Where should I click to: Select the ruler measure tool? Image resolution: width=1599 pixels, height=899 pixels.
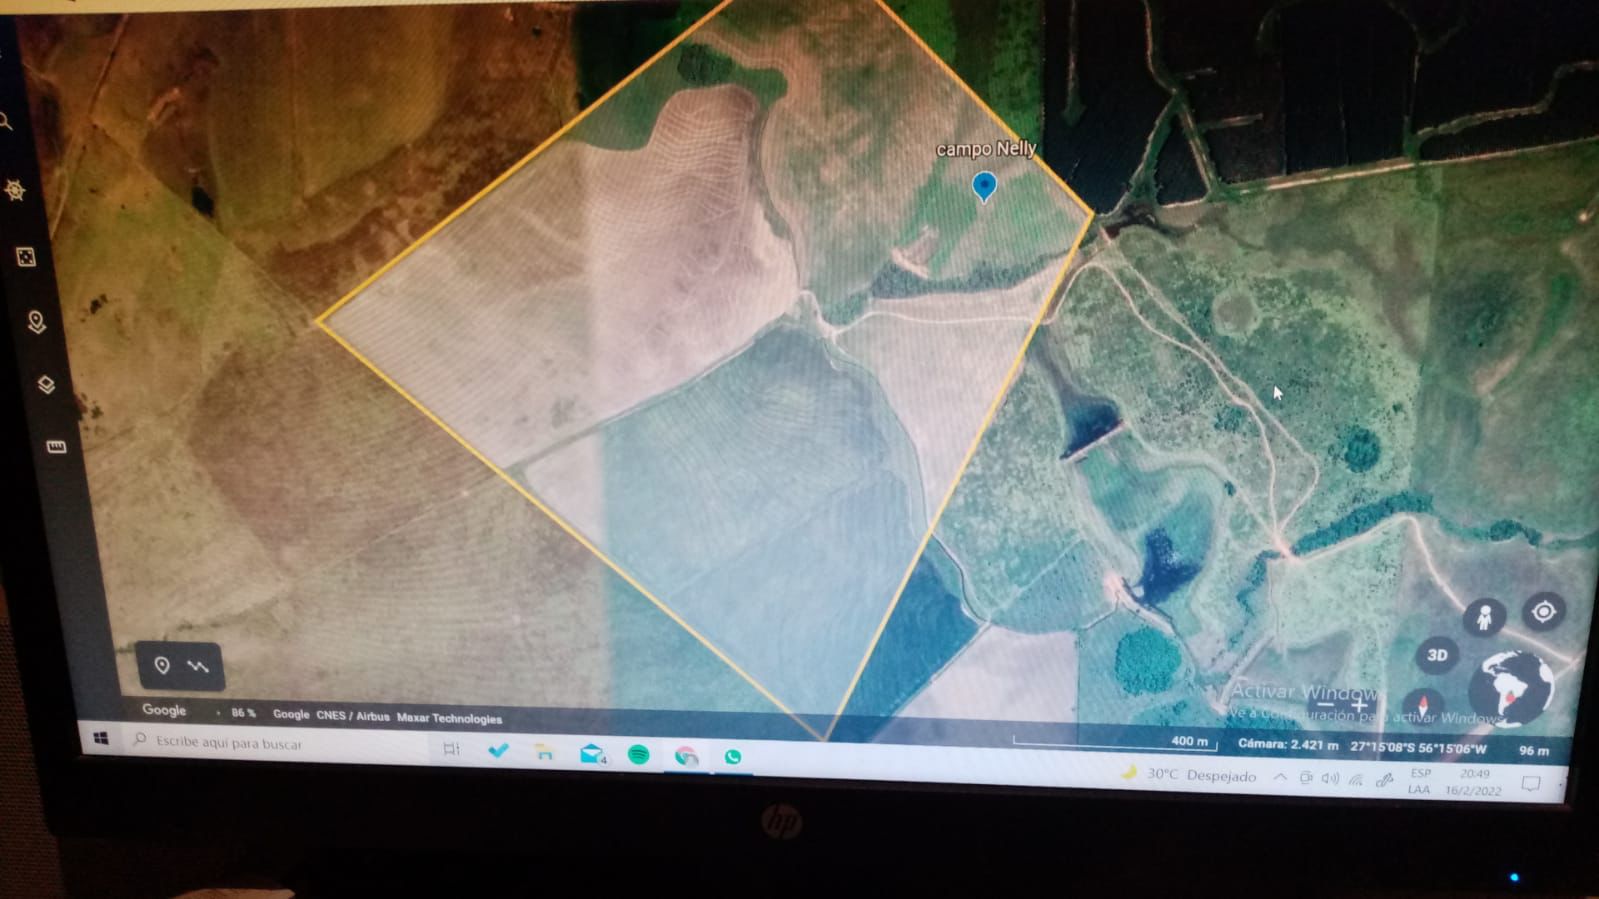coord(56,446)
